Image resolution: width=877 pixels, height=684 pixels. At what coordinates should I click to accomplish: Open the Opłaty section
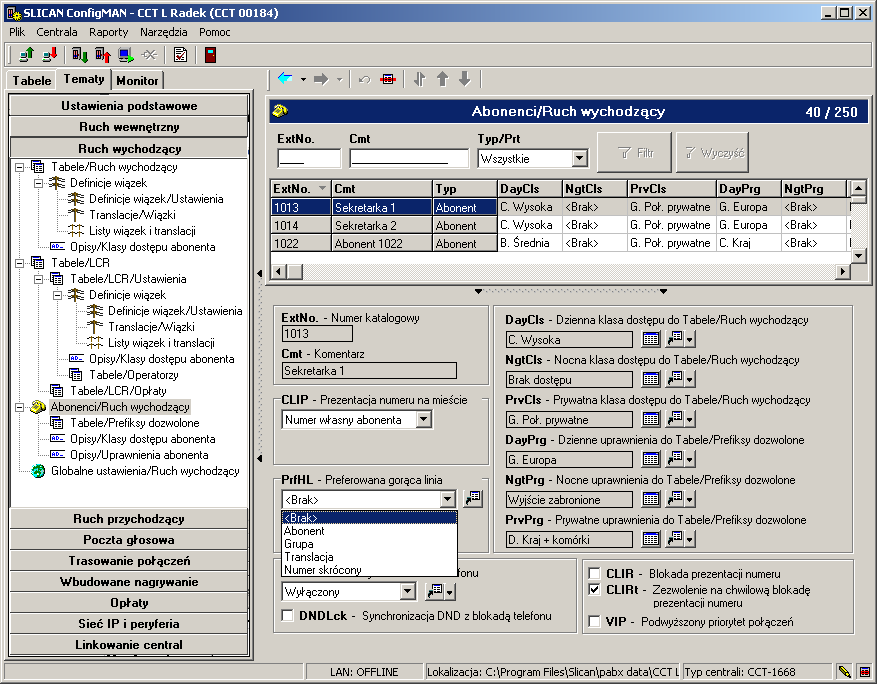click(129, 602)
